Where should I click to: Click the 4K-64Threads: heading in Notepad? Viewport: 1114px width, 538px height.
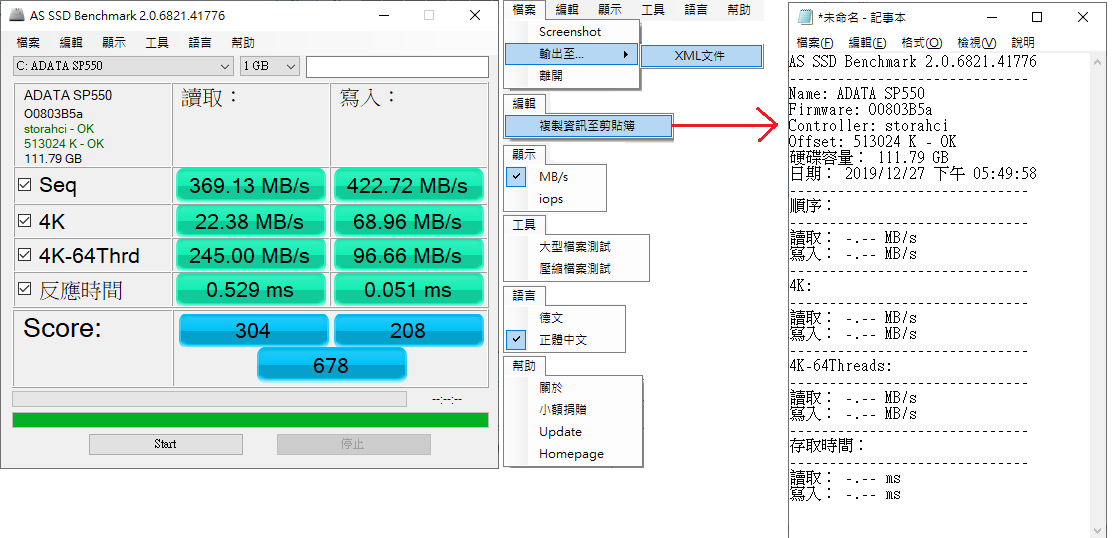840,366
